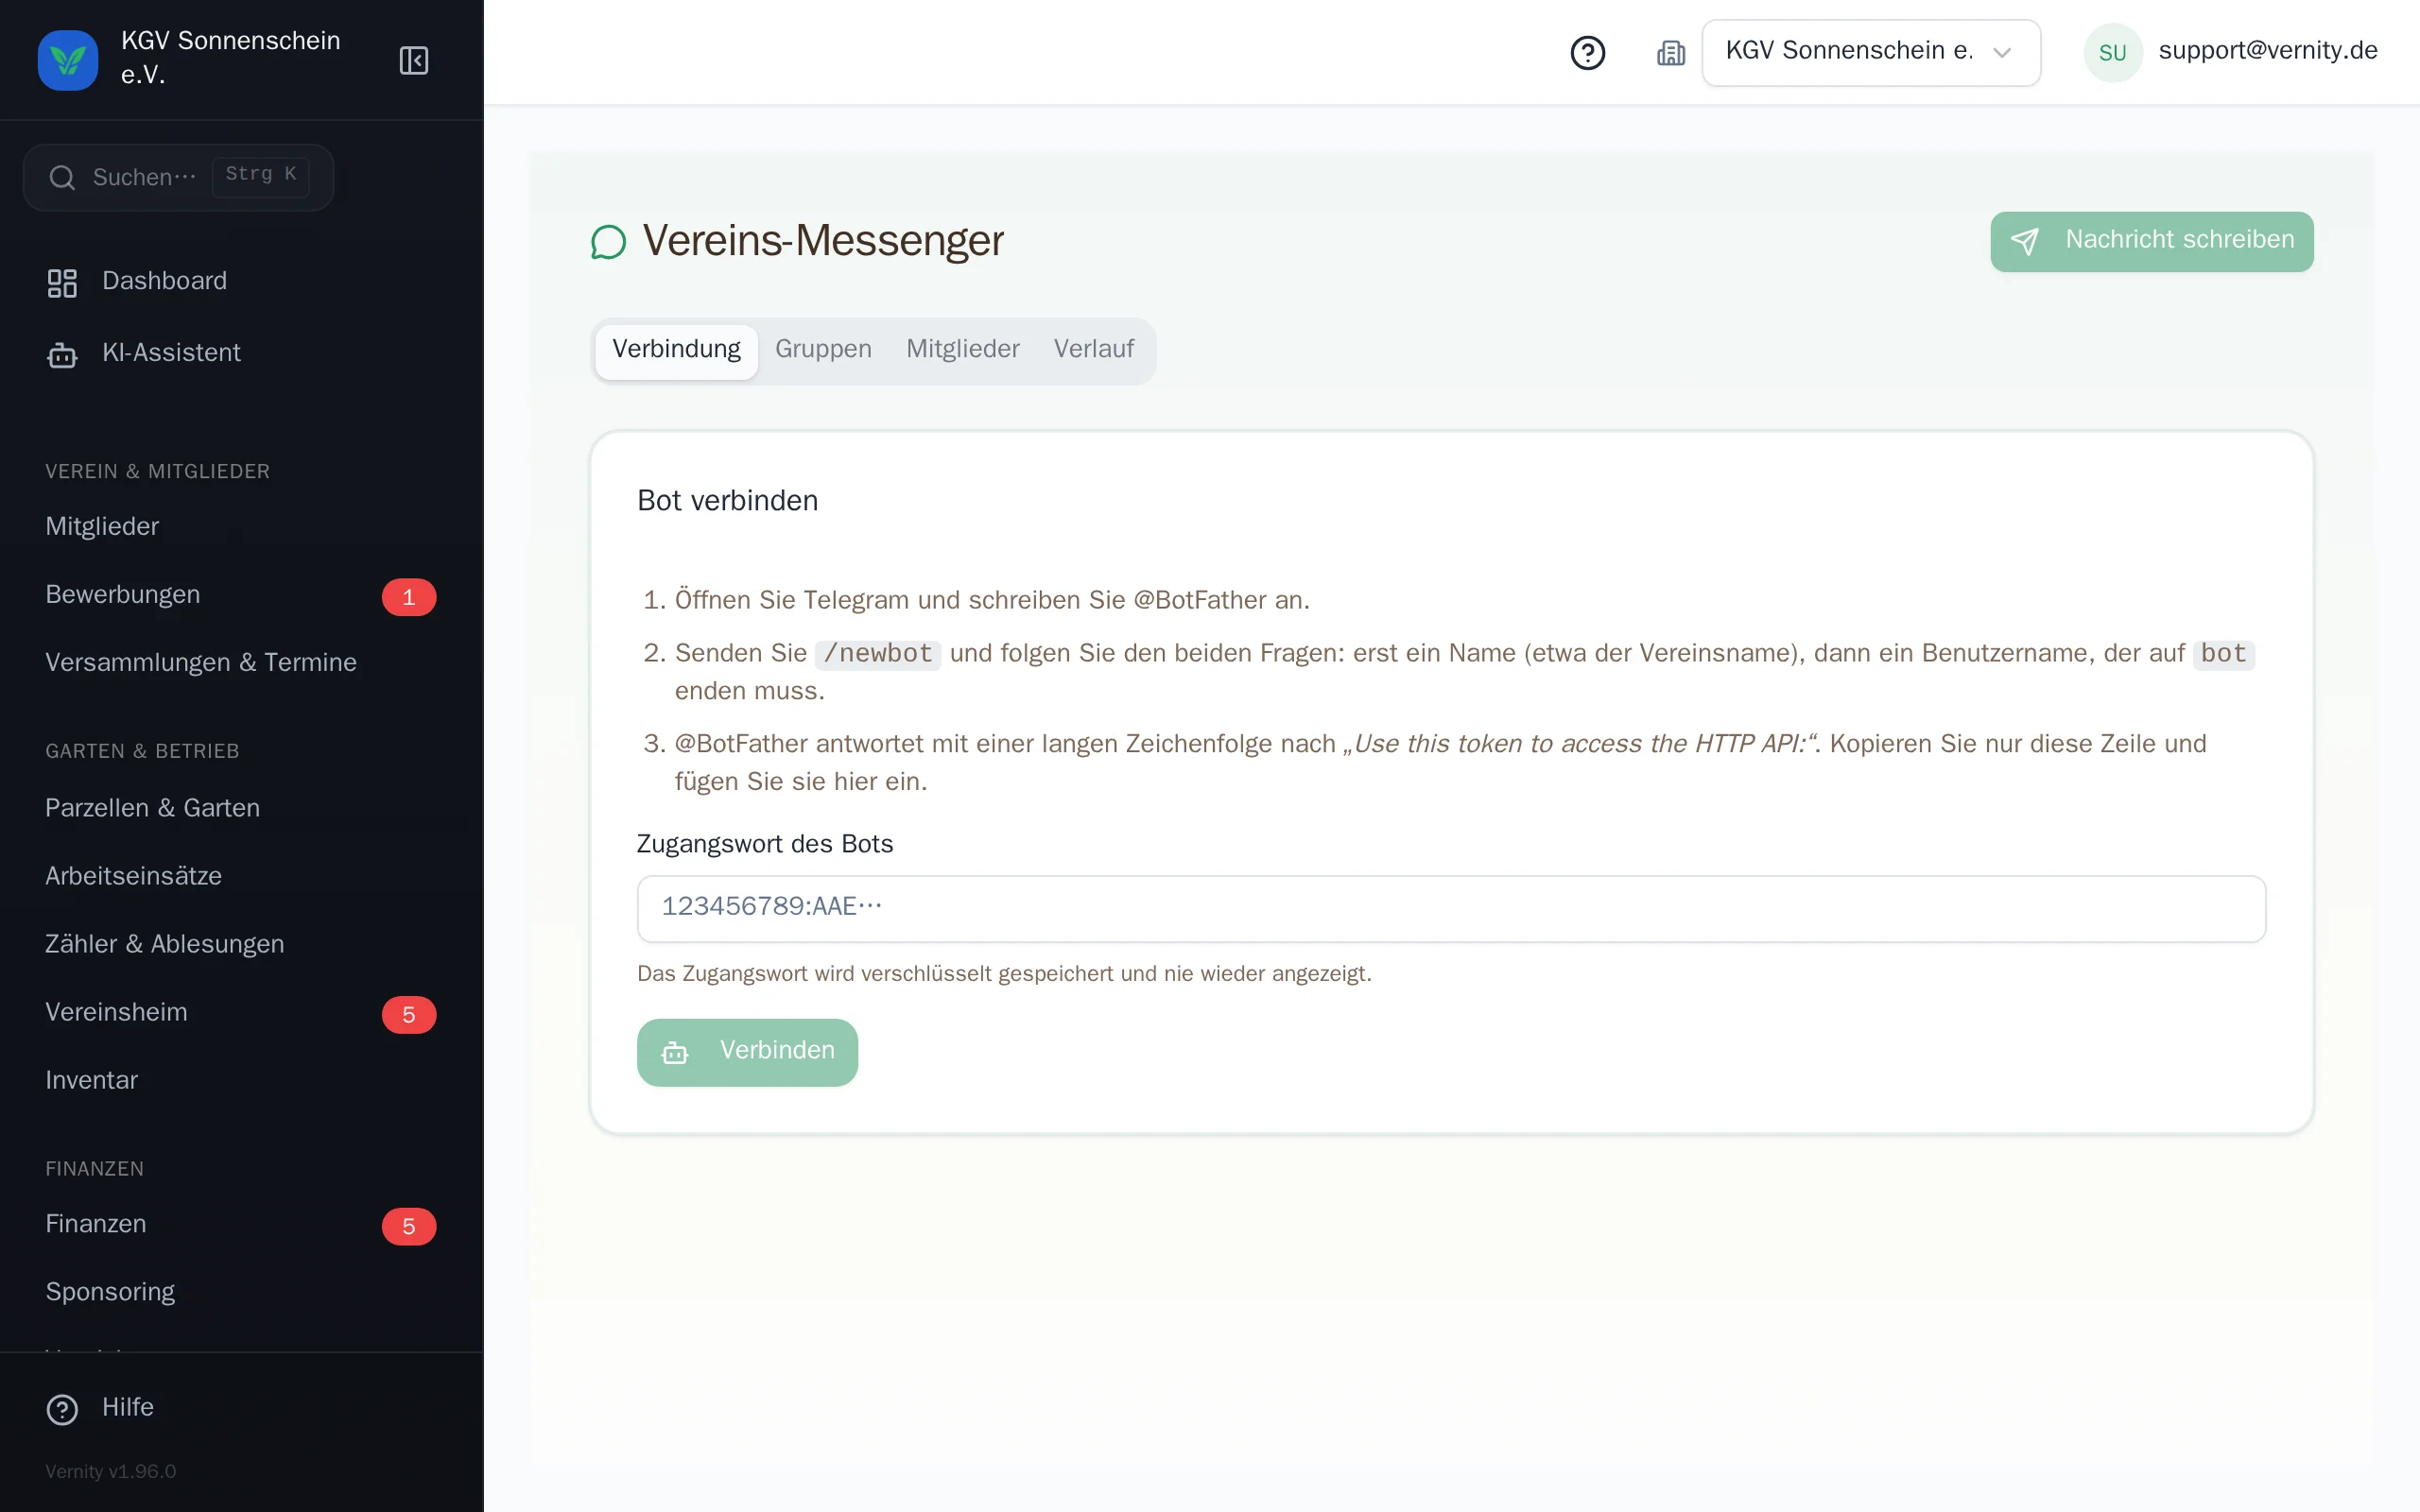Switch to the Gruppen tab
The height and width of the screenshot is (1512, 2420).
pyautogui.click(x=823, y=350)
